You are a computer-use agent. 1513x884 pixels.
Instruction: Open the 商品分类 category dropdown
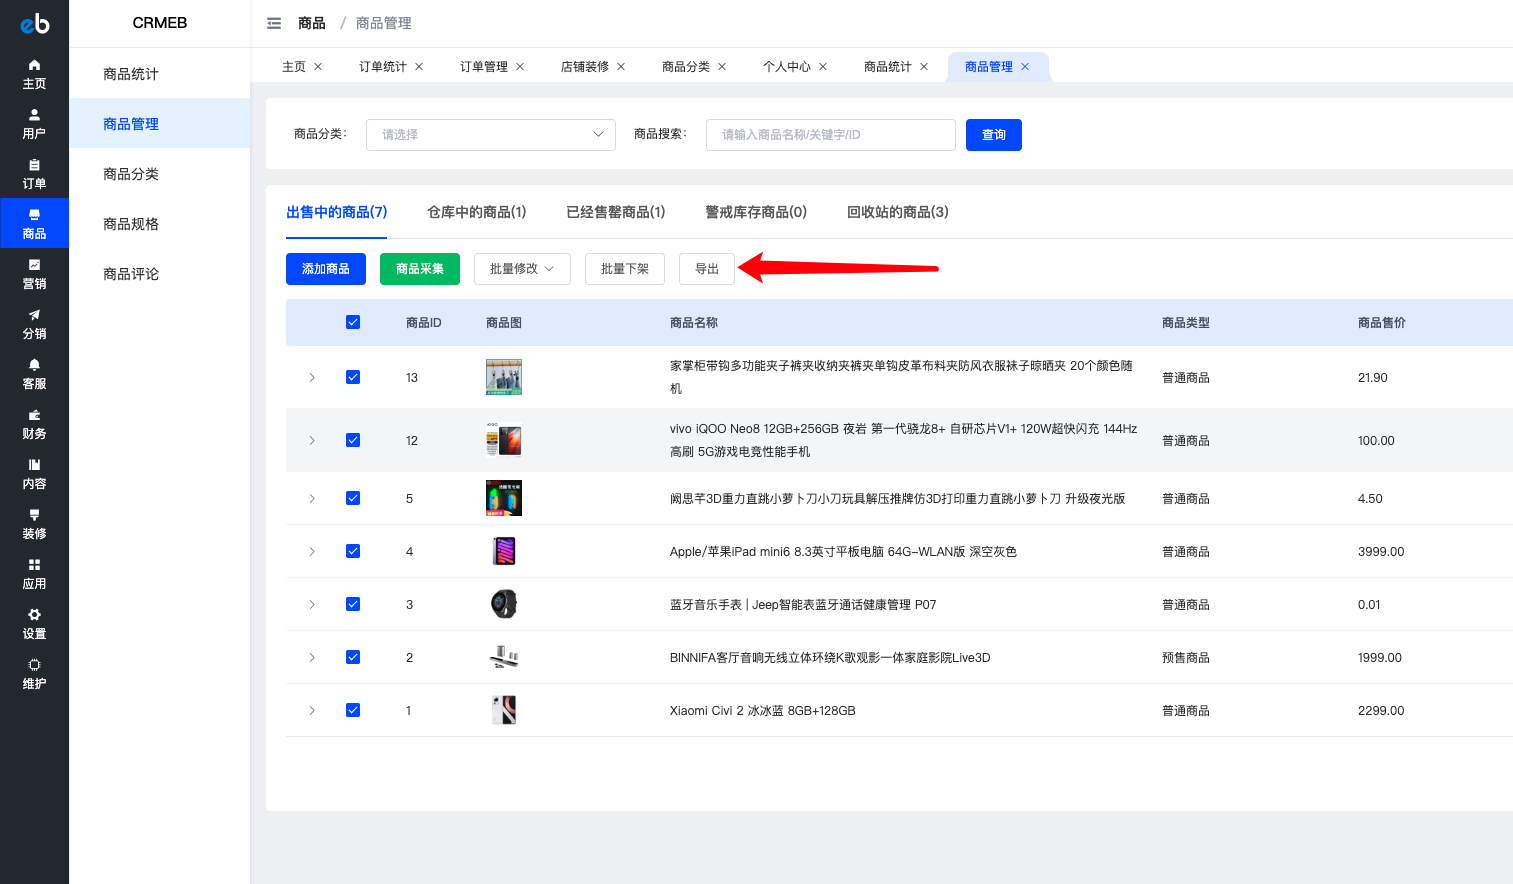[490, 135]
